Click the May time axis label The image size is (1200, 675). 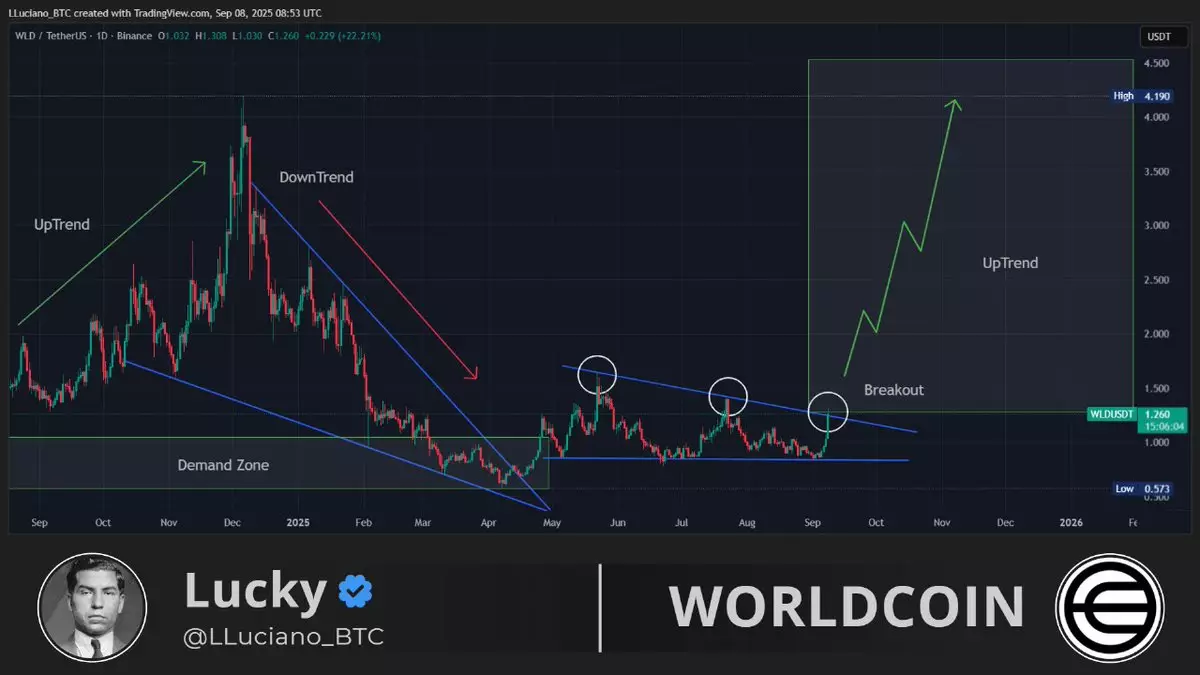(551, 522)
